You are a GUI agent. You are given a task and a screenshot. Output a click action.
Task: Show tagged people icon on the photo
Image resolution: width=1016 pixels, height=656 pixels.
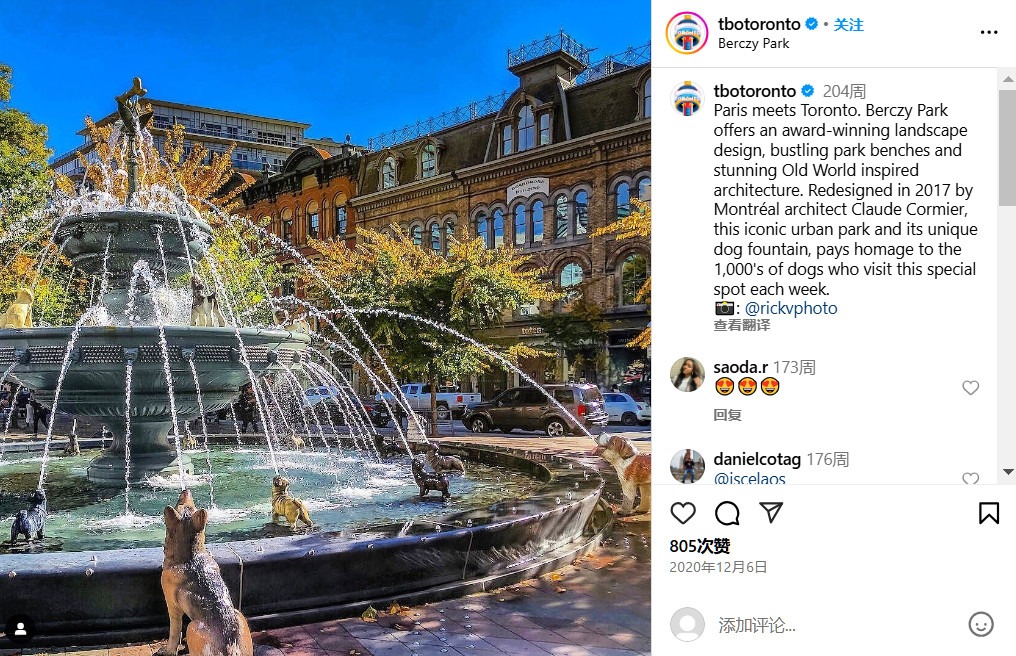point(20,629)
